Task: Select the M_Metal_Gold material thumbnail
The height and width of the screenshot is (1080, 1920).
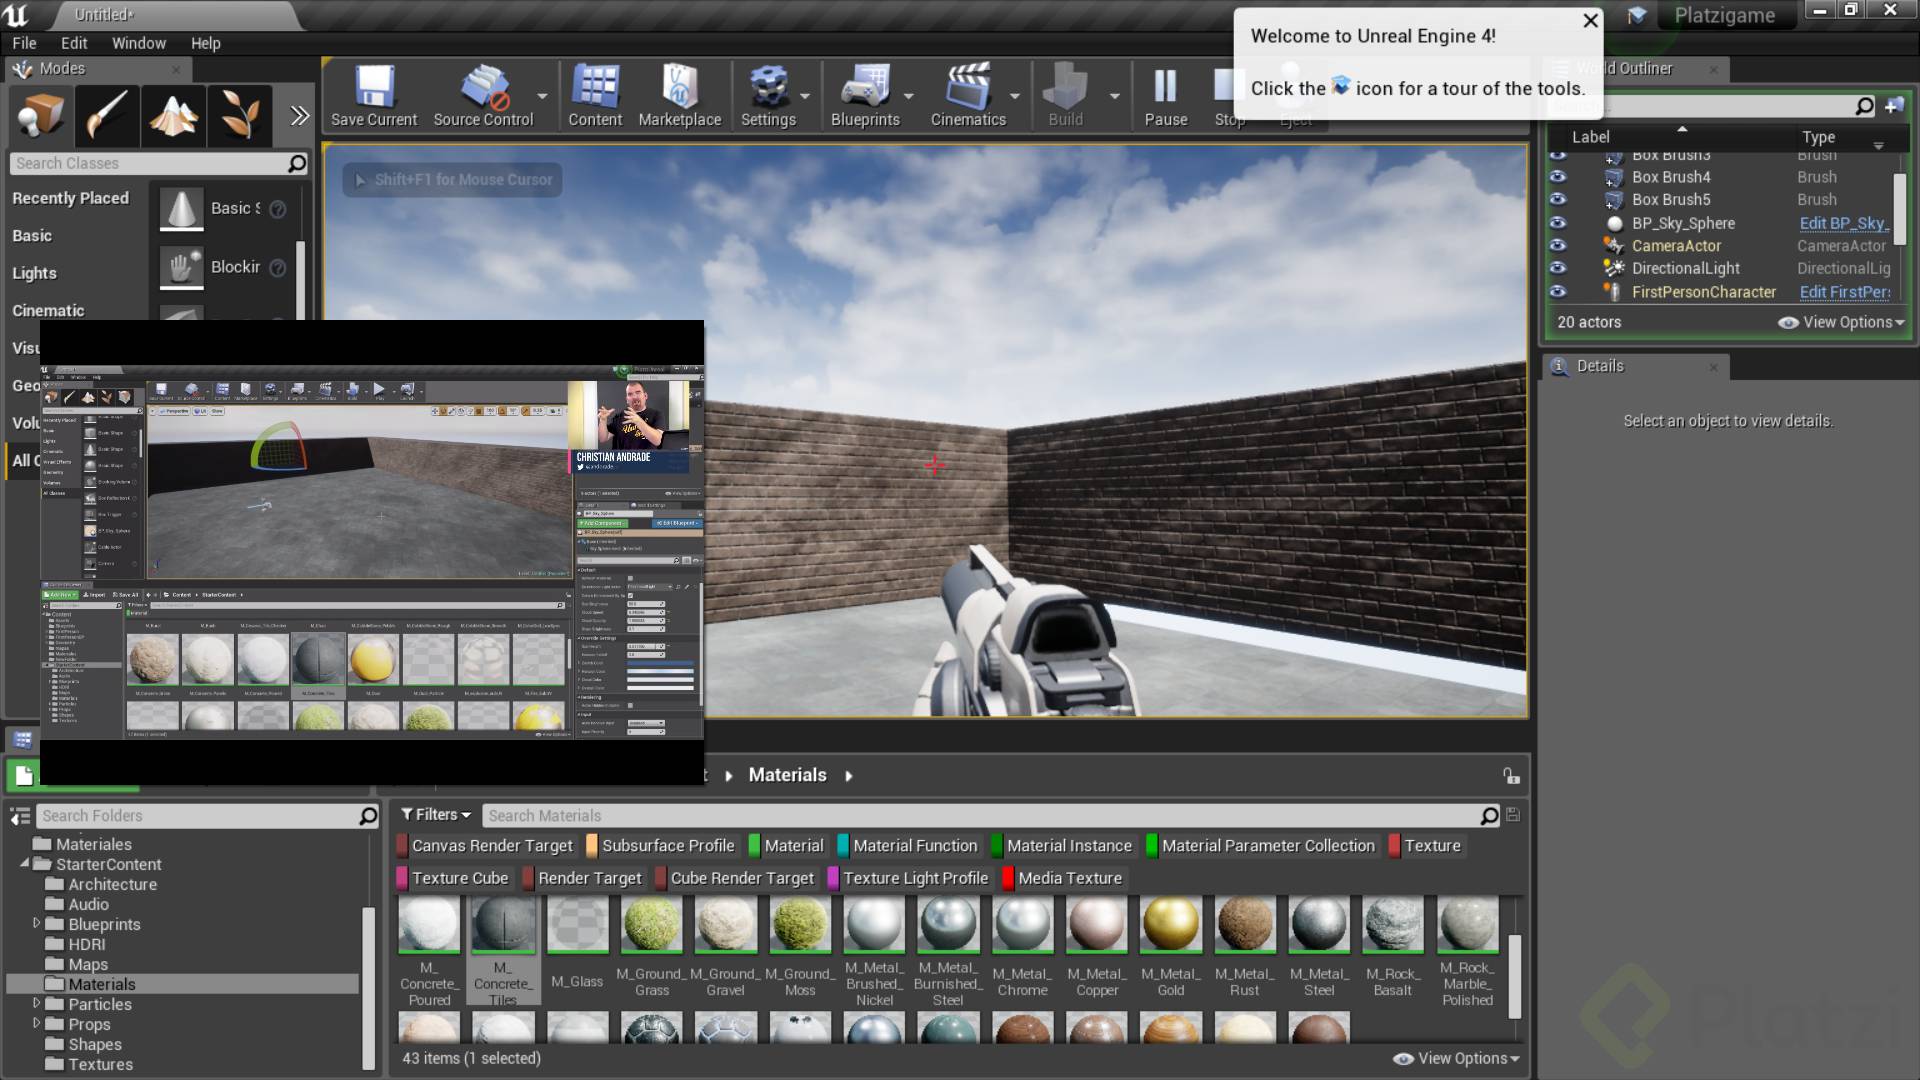Action: 1170,925
